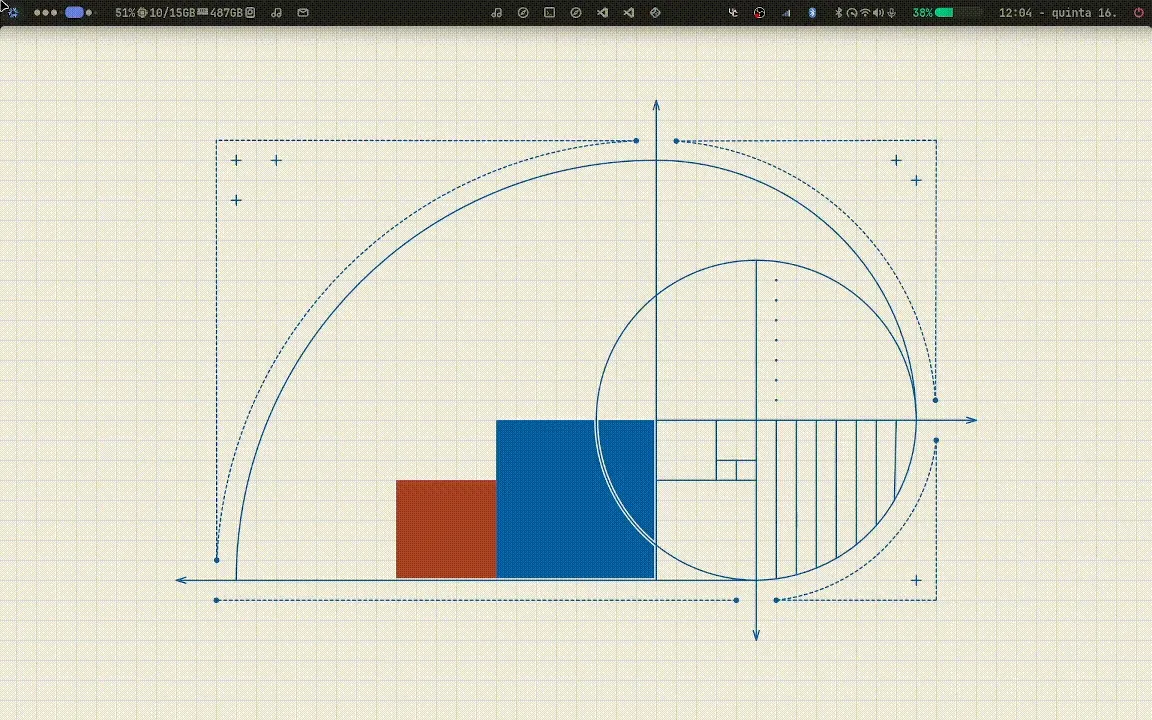Focus the first VS Code icon
The height and width of the screenshot is (720, 1152).
pyautogui.click(x=602, y=12)
